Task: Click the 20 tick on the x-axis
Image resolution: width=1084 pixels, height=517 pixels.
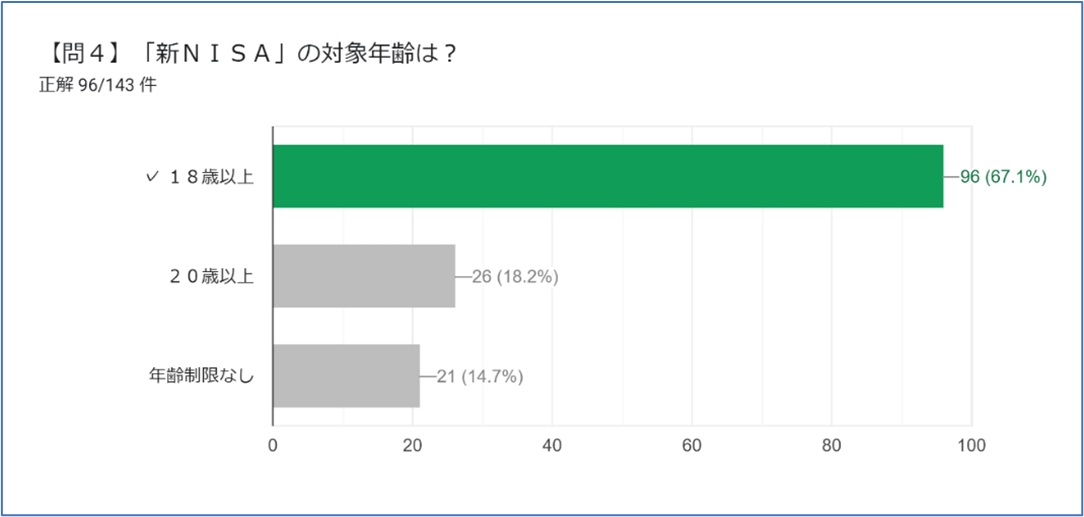Action: point(412,446)
